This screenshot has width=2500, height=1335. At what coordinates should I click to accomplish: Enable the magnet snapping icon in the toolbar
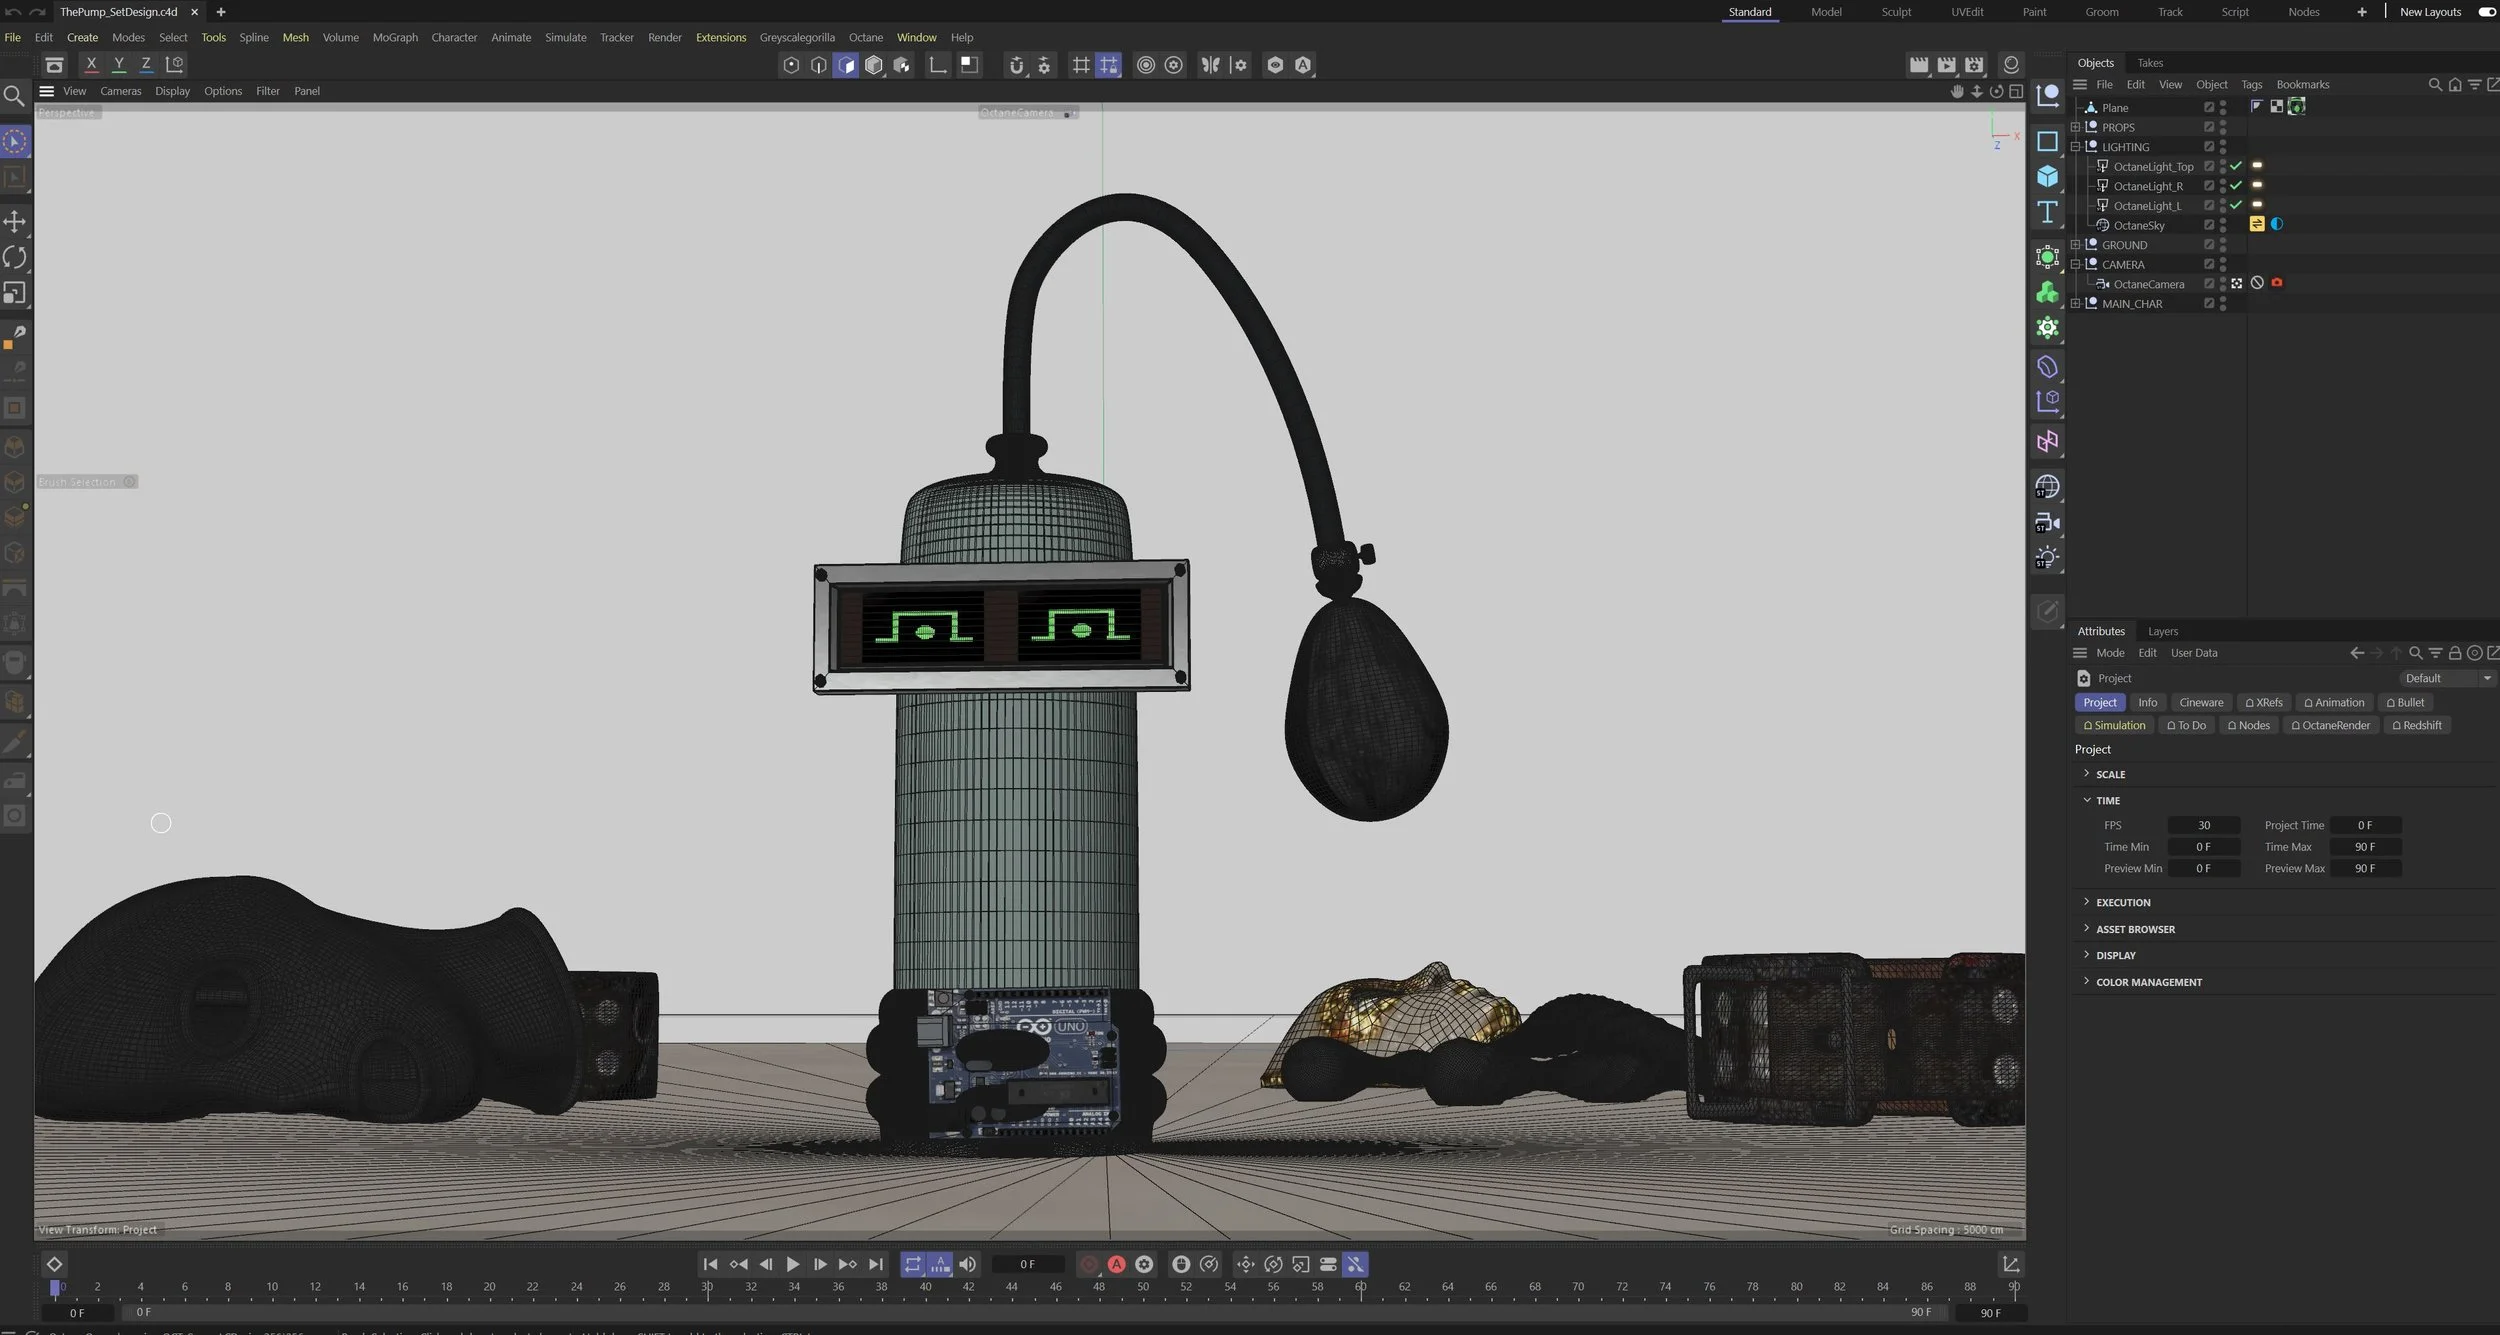tap(1016, 65)
